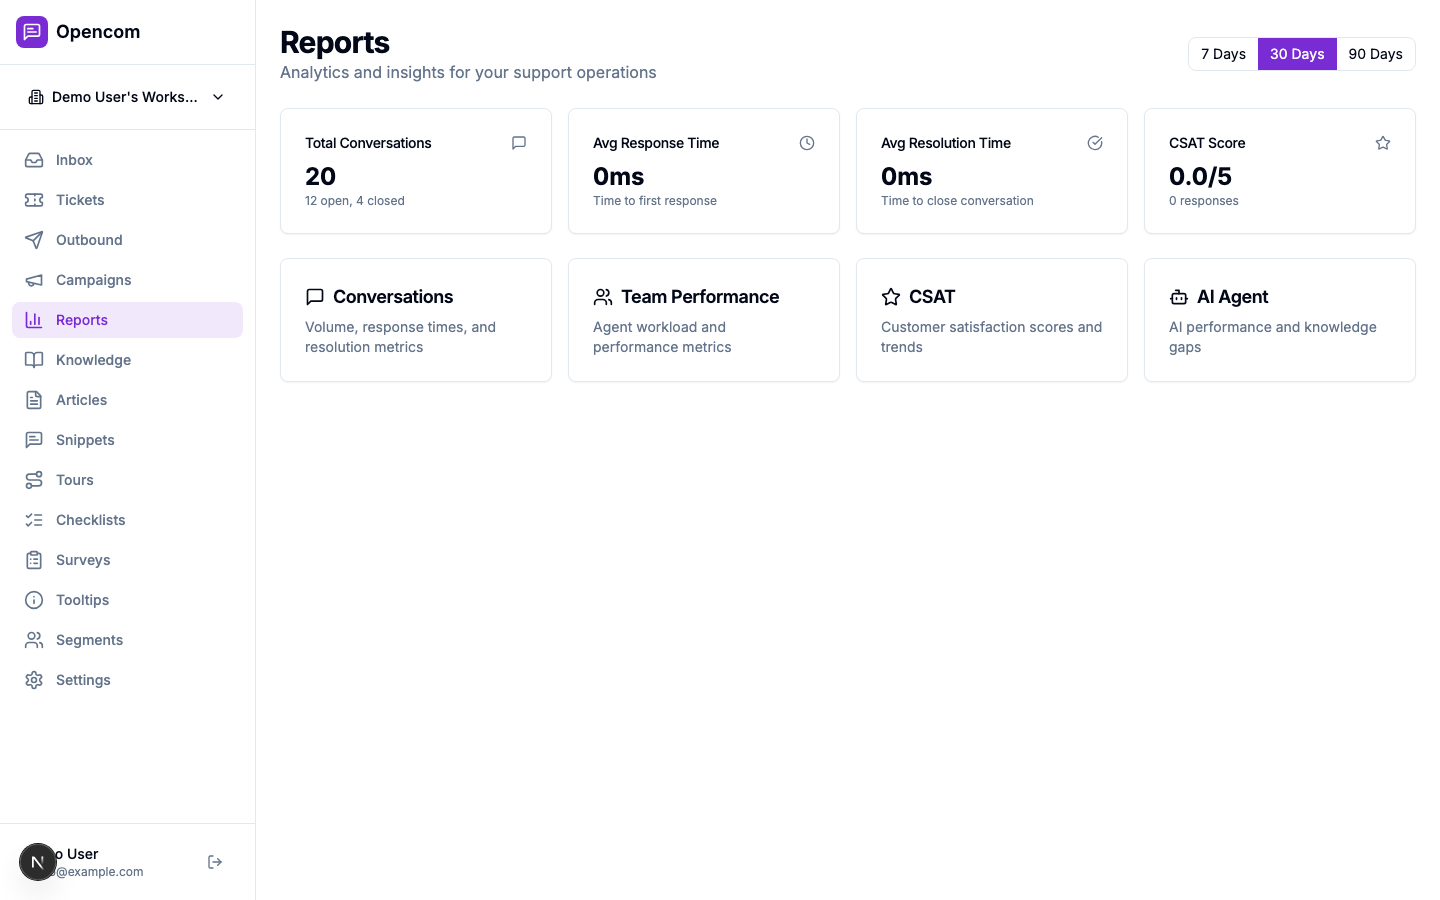This screenshot has height=900, width=1440.
Task: Select the Inbox icon in sidebar
Action: tap(34, 159)
